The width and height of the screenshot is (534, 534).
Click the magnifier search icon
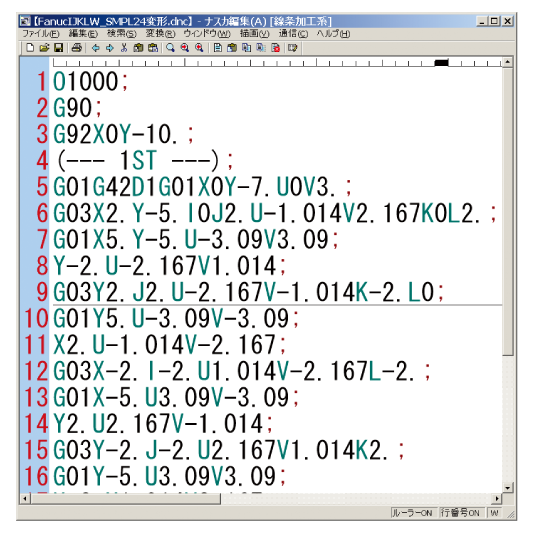pos(170,48)
